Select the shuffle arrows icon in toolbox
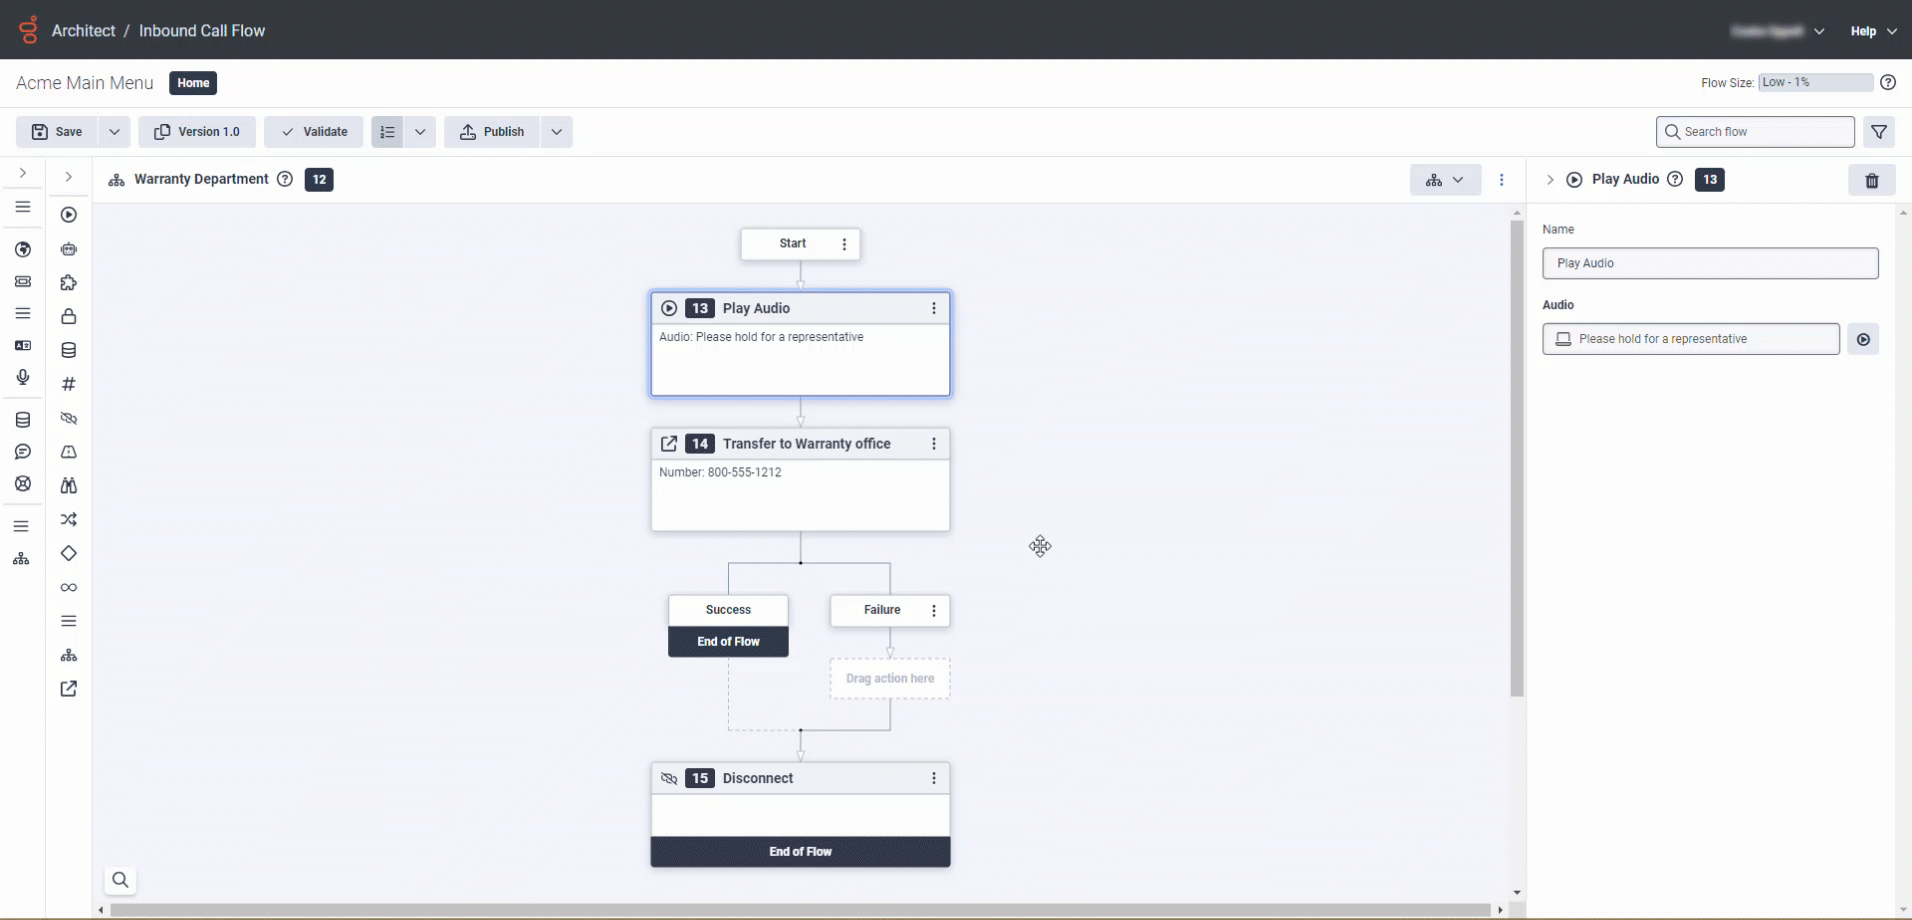The width and height of the screenshot is (1912, 920). 69,520
